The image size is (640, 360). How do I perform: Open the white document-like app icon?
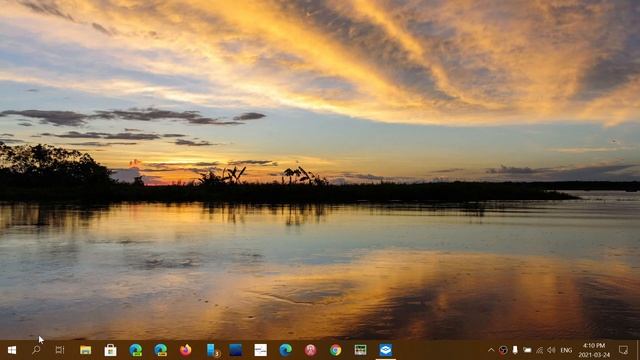point(260,350)
